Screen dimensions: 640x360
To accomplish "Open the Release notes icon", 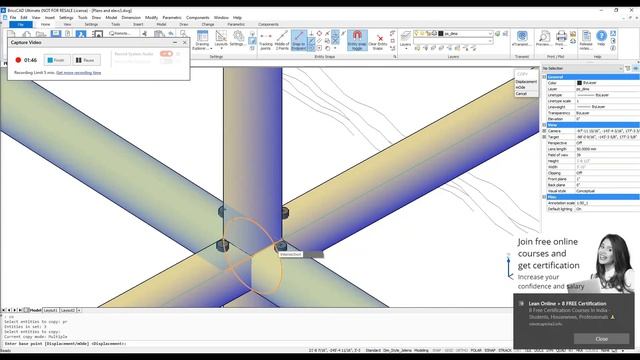I will 586,40.
